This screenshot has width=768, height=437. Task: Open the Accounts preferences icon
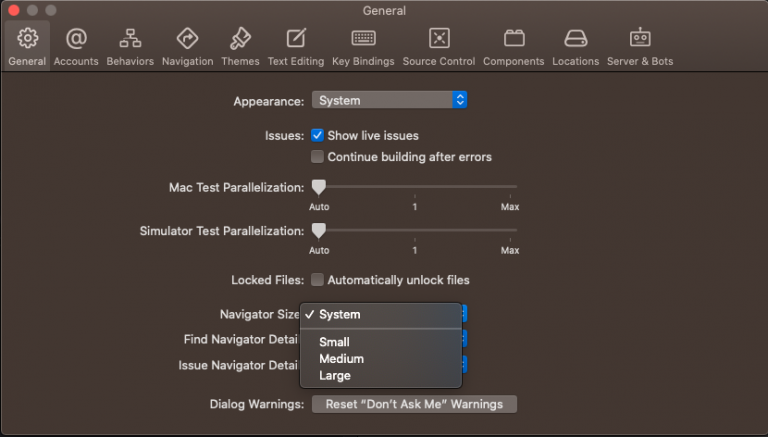point(76,39)
